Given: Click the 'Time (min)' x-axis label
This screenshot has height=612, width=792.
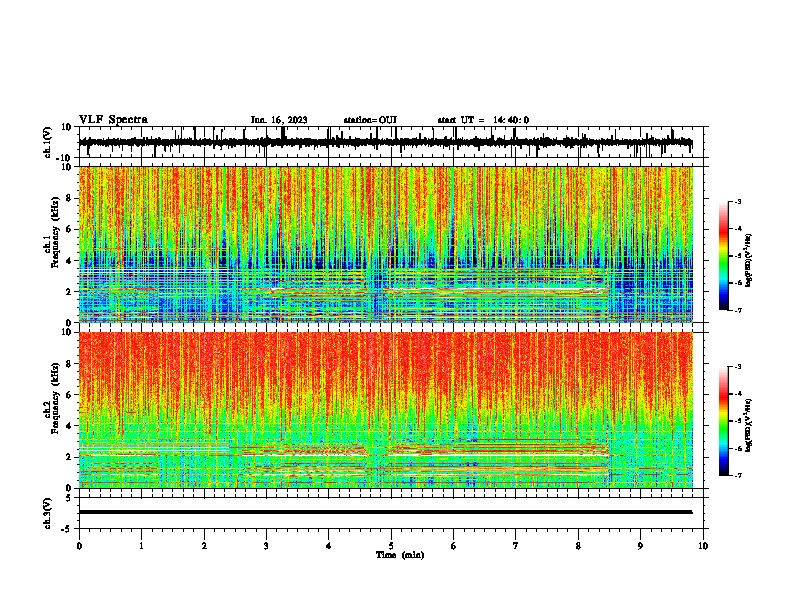Looking at the screenshot, I should [400, 555].
